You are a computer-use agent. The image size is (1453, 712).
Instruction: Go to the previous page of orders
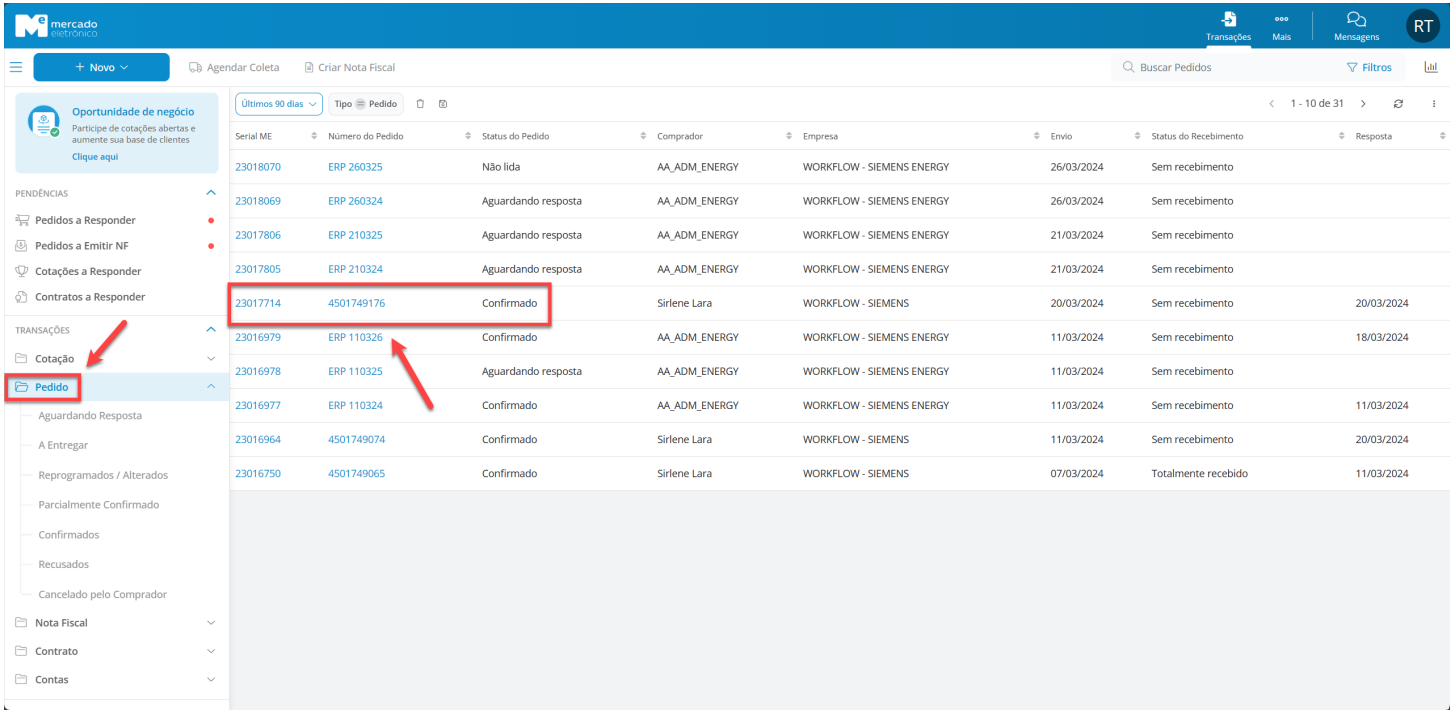click(x=1271, y=104)
